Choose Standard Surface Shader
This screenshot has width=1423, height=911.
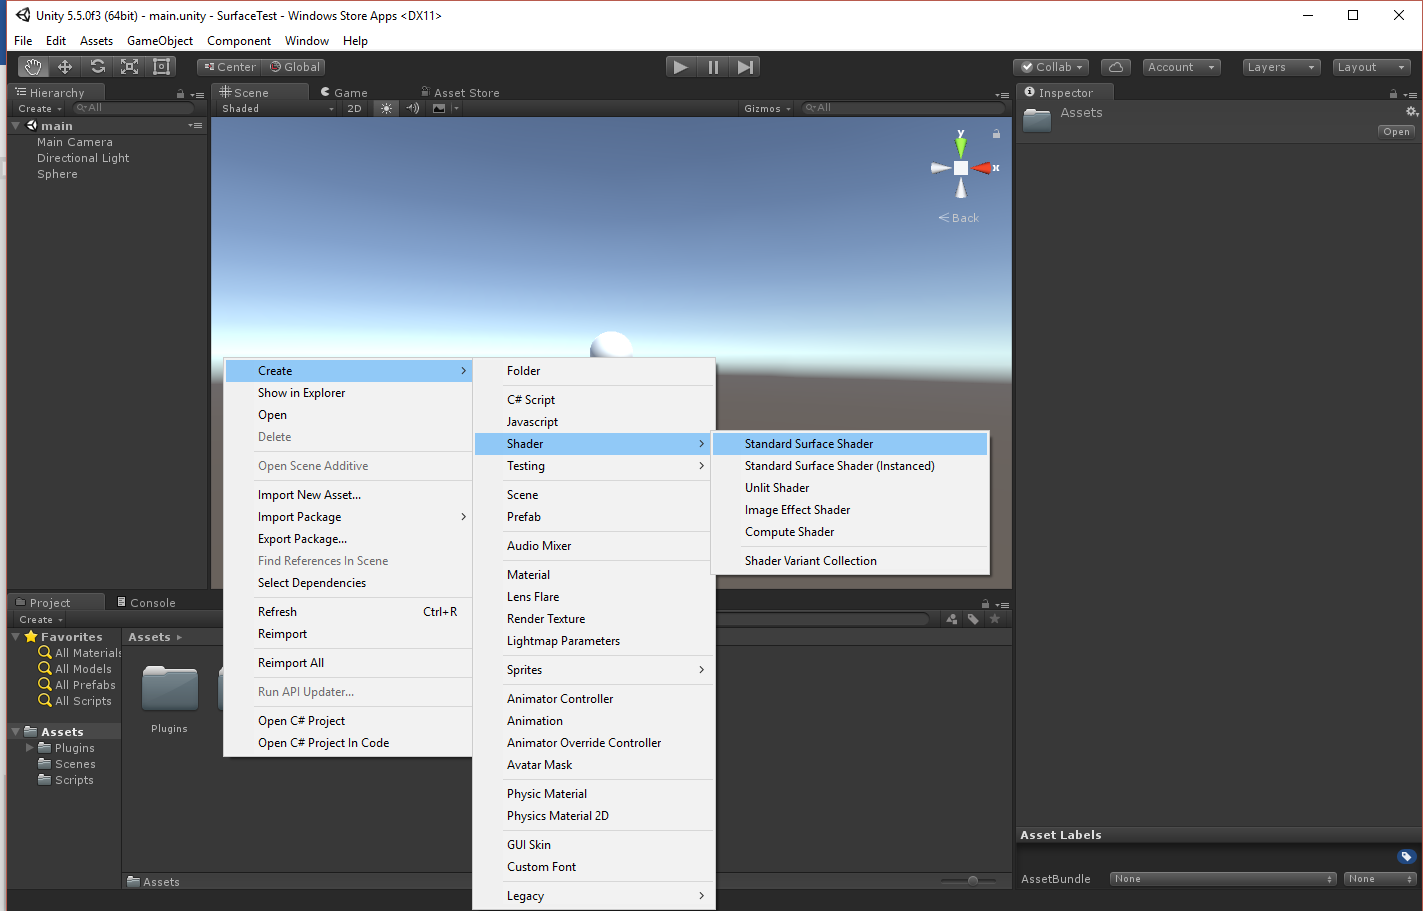pos(850,444)
